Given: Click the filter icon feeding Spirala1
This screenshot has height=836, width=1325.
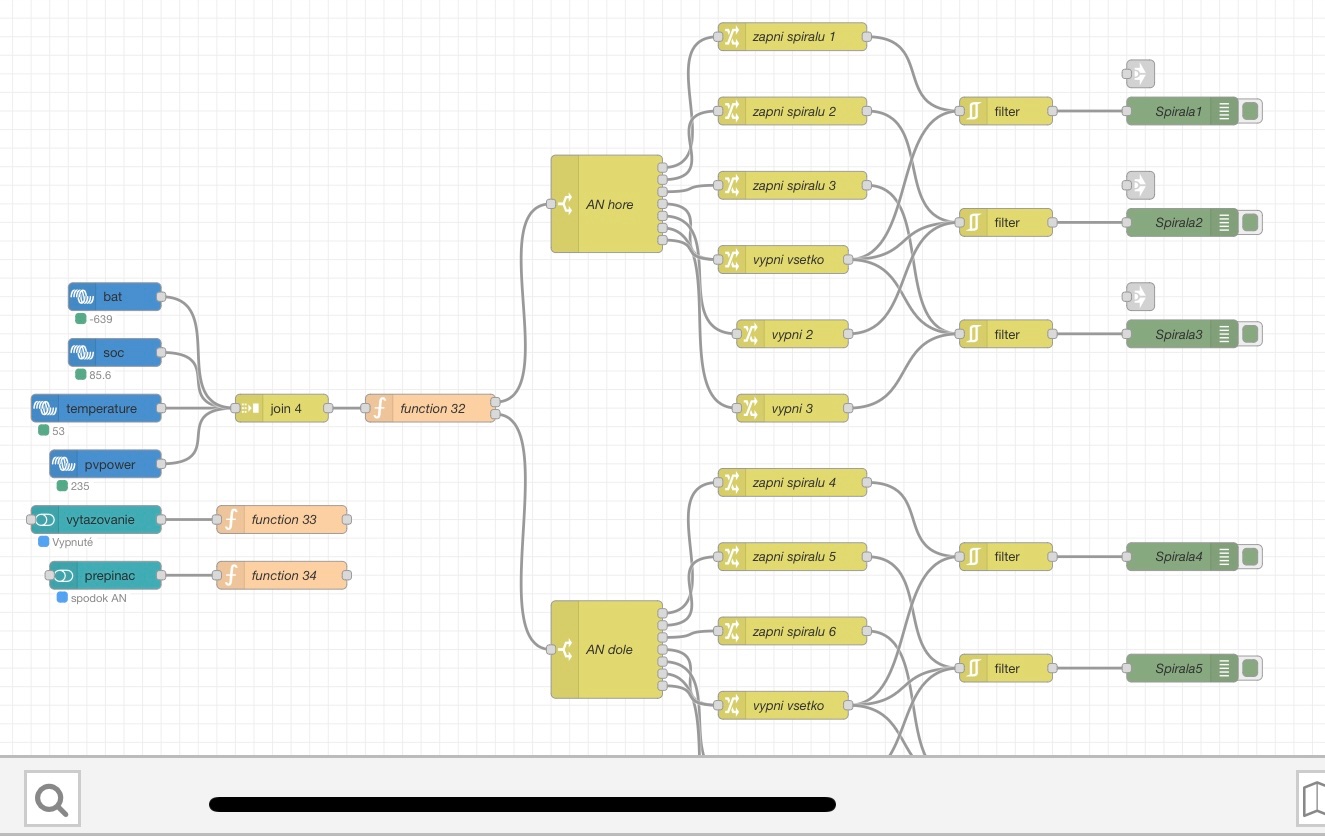Looking at the screenshot, I should click(973, 111).
